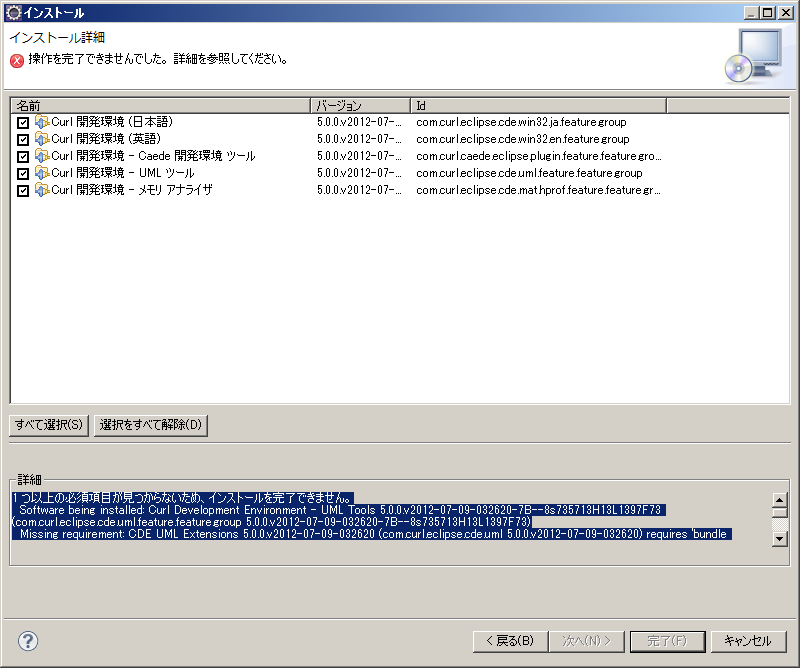The height and width of the screenshot is (668, 800).
Task: Go back with the < 戻る(B) button
Action: pos(509,641)
